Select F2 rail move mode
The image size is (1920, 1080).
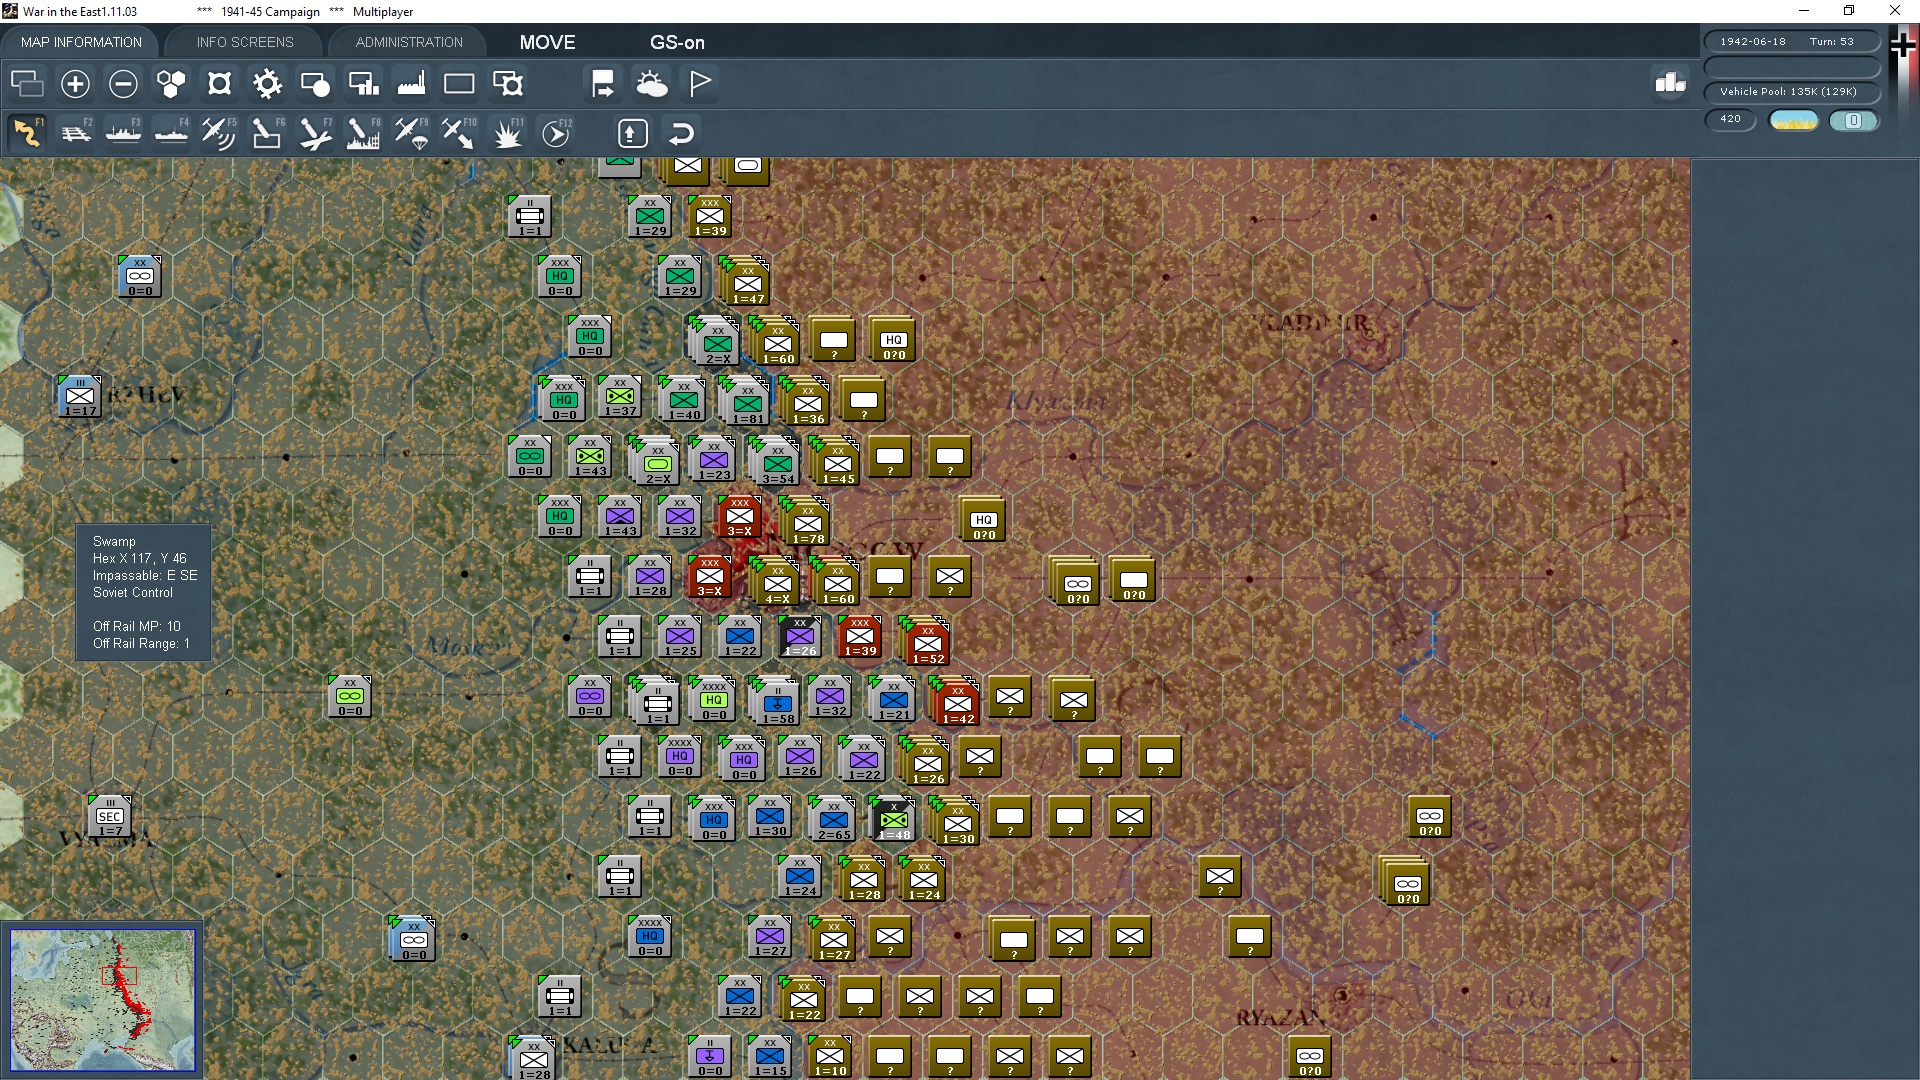[x=75, y=132]
